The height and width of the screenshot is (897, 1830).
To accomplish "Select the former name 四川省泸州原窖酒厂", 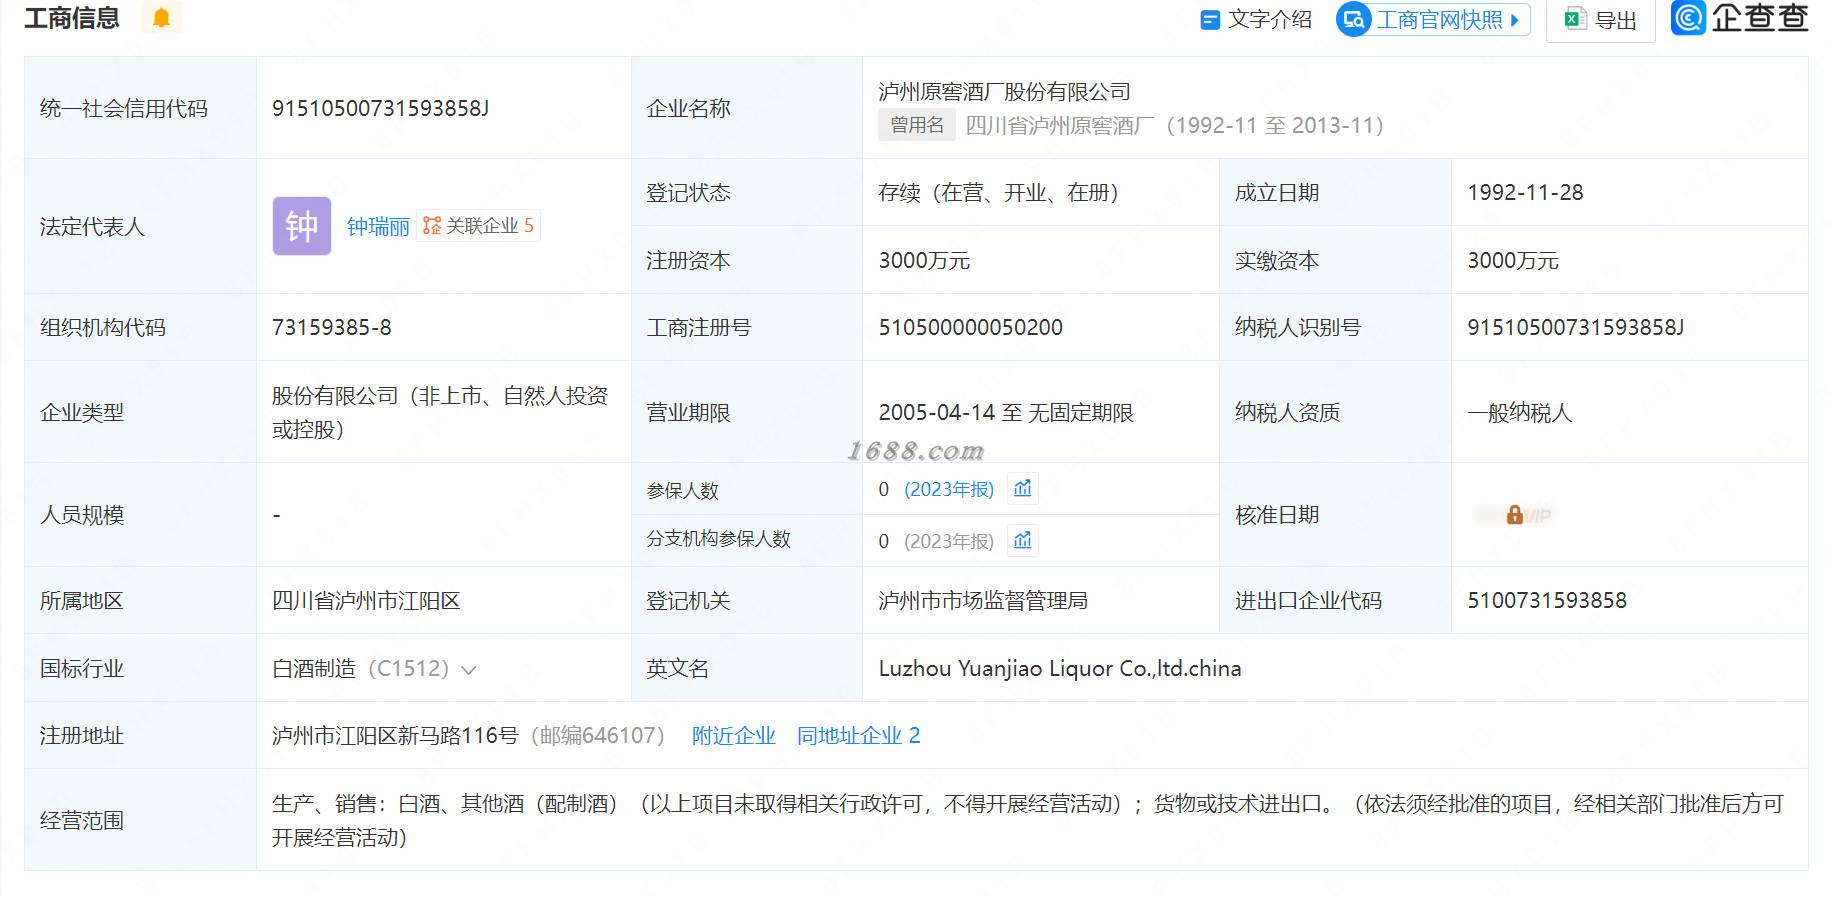I will tap(1059, 125).
